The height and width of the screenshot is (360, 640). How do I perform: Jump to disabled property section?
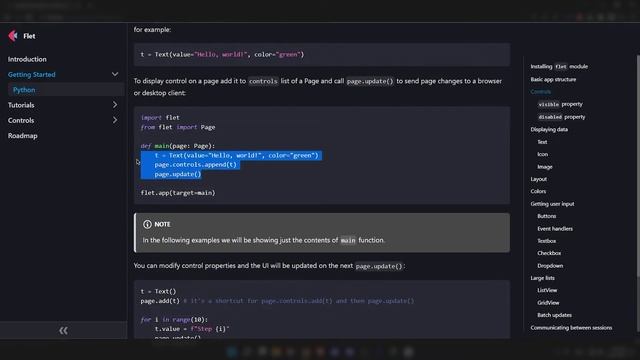[561, 117]
